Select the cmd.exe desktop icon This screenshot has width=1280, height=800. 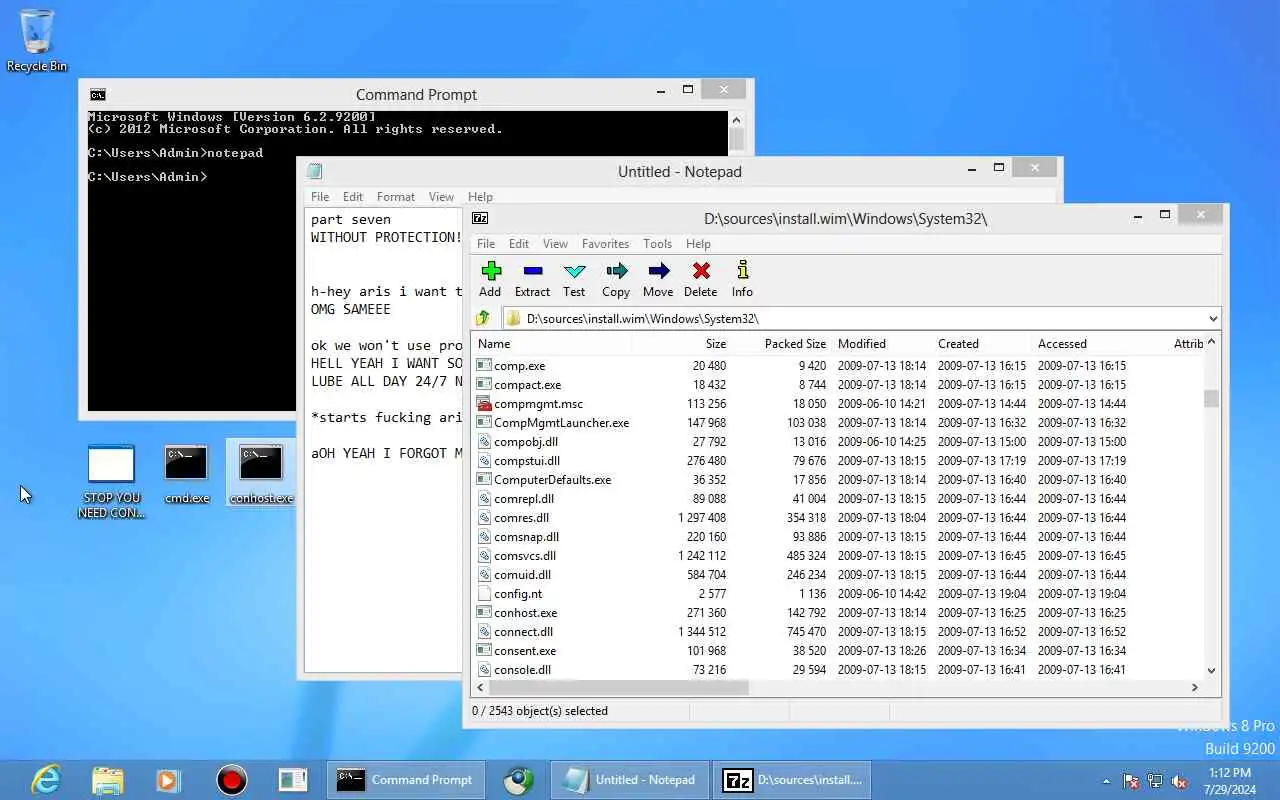coord(187,474)
